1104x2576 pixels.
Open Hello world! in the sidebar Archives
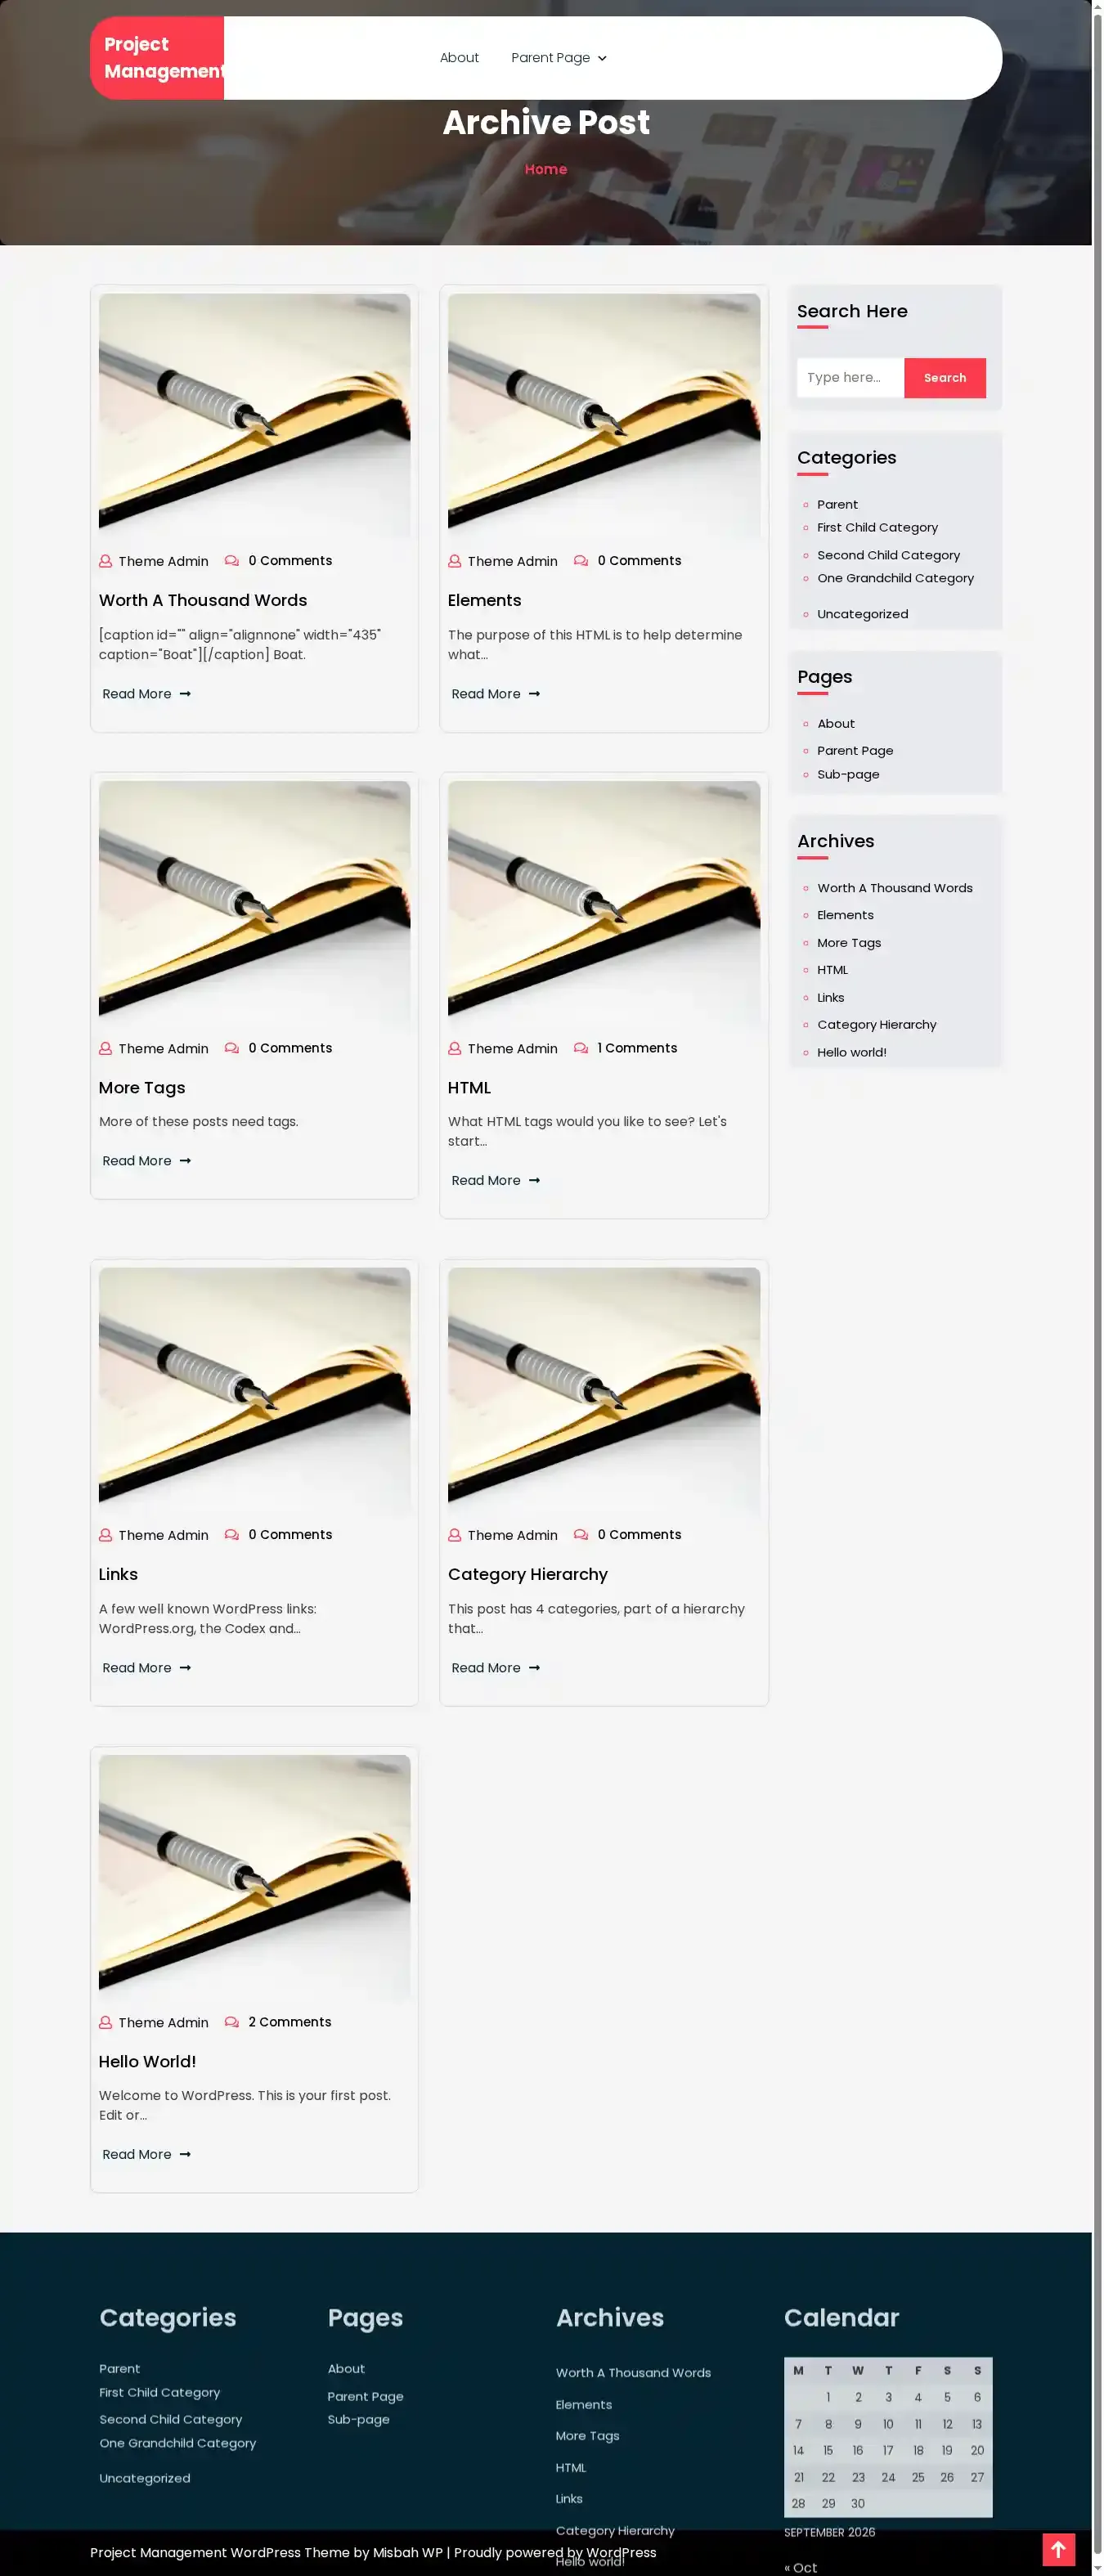pos(851,1053)
